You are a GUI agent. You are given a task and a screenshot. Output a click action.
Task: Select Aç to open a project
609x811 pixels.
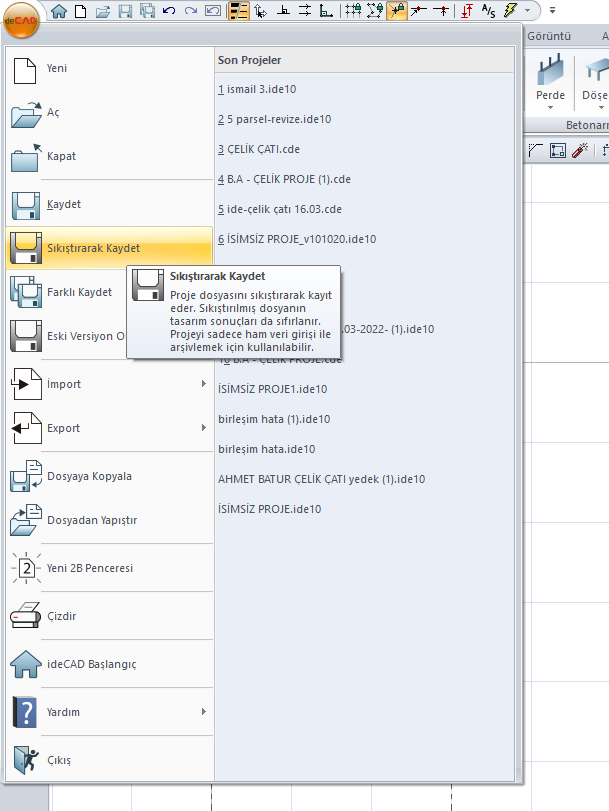[x=109, y=113]
